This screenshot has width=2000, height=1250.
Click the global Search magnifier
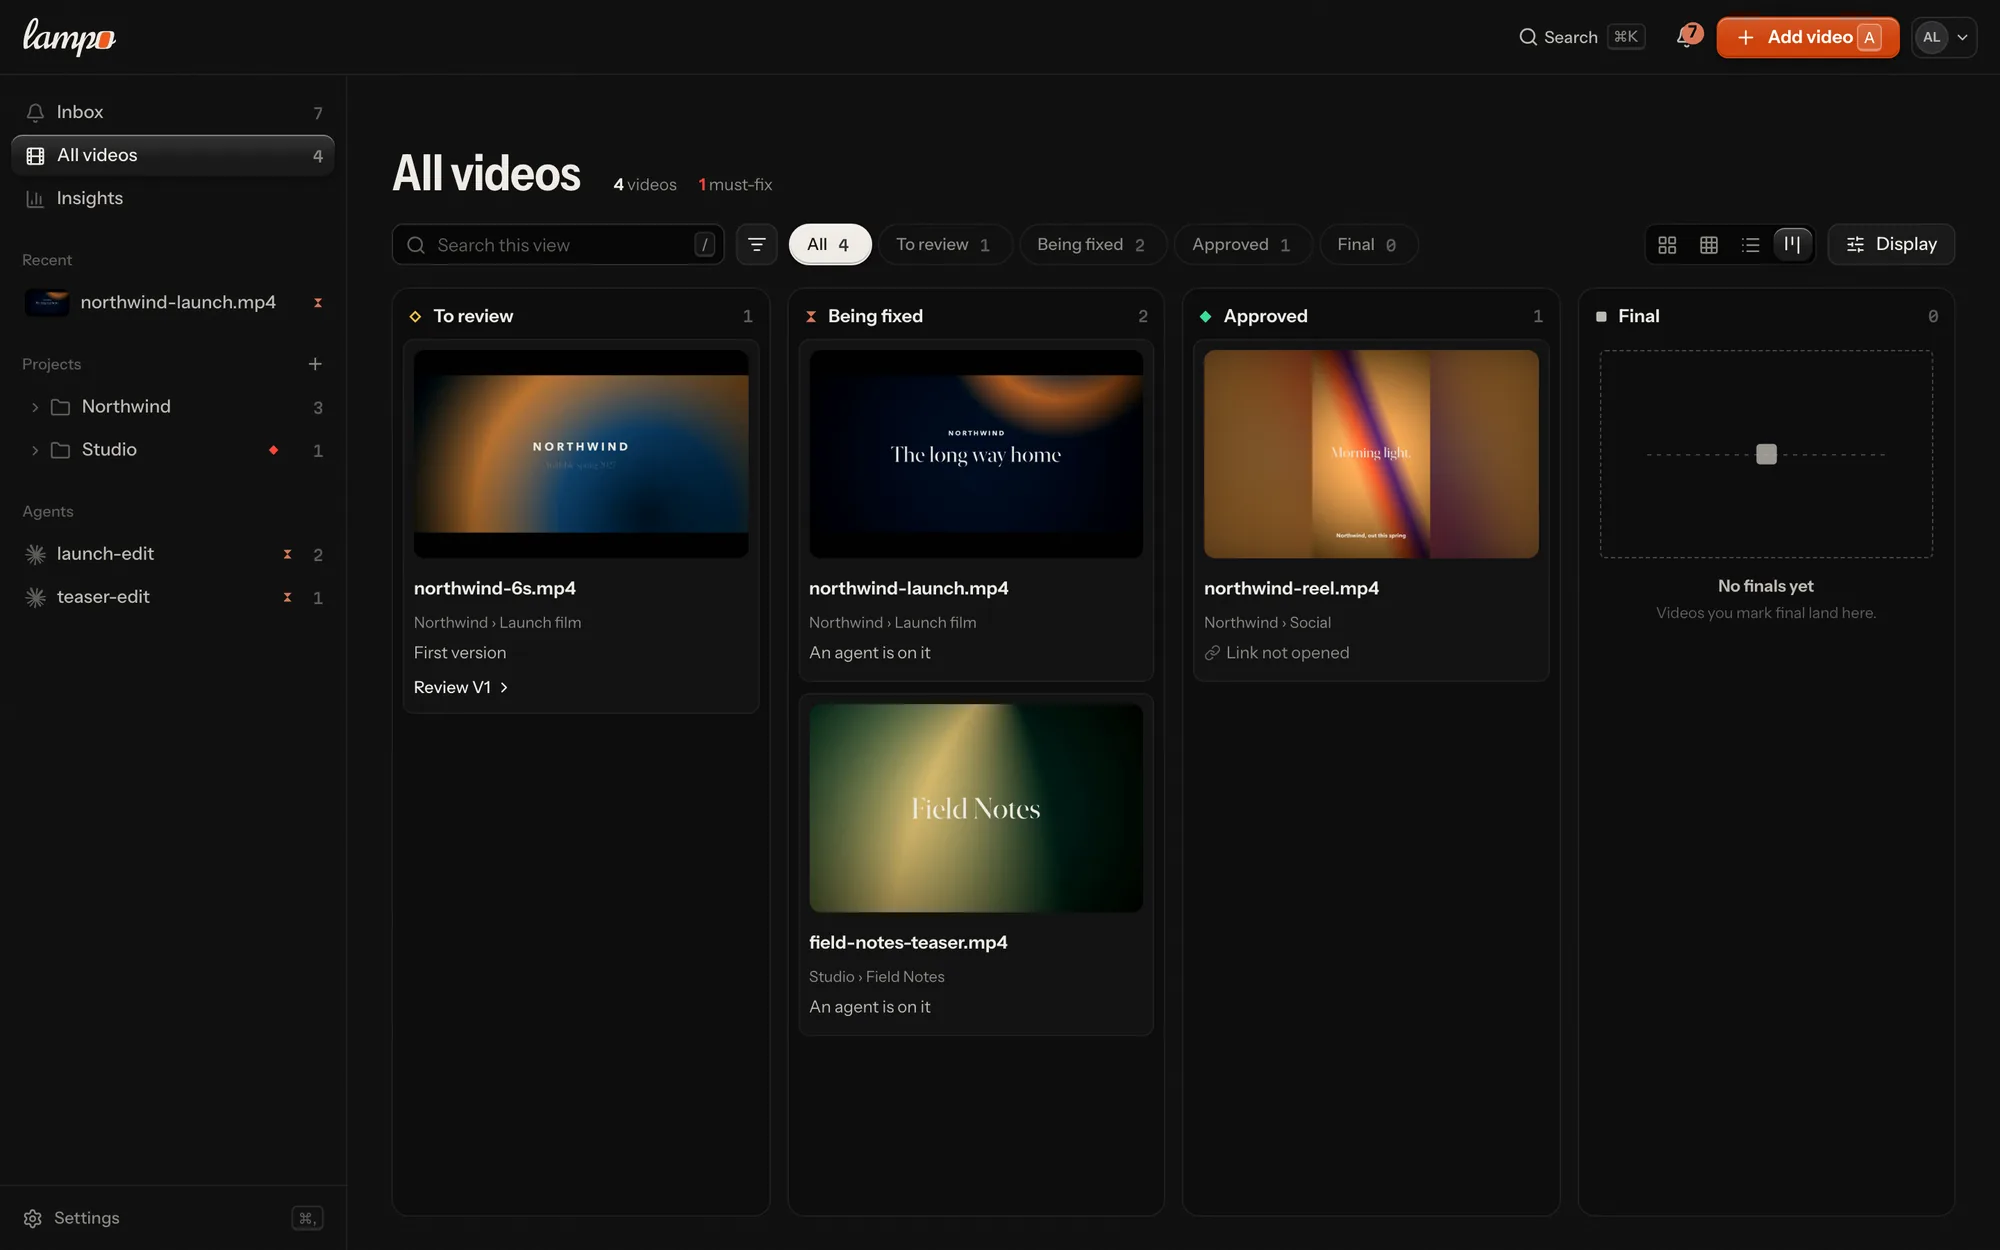click(1528, 37)
